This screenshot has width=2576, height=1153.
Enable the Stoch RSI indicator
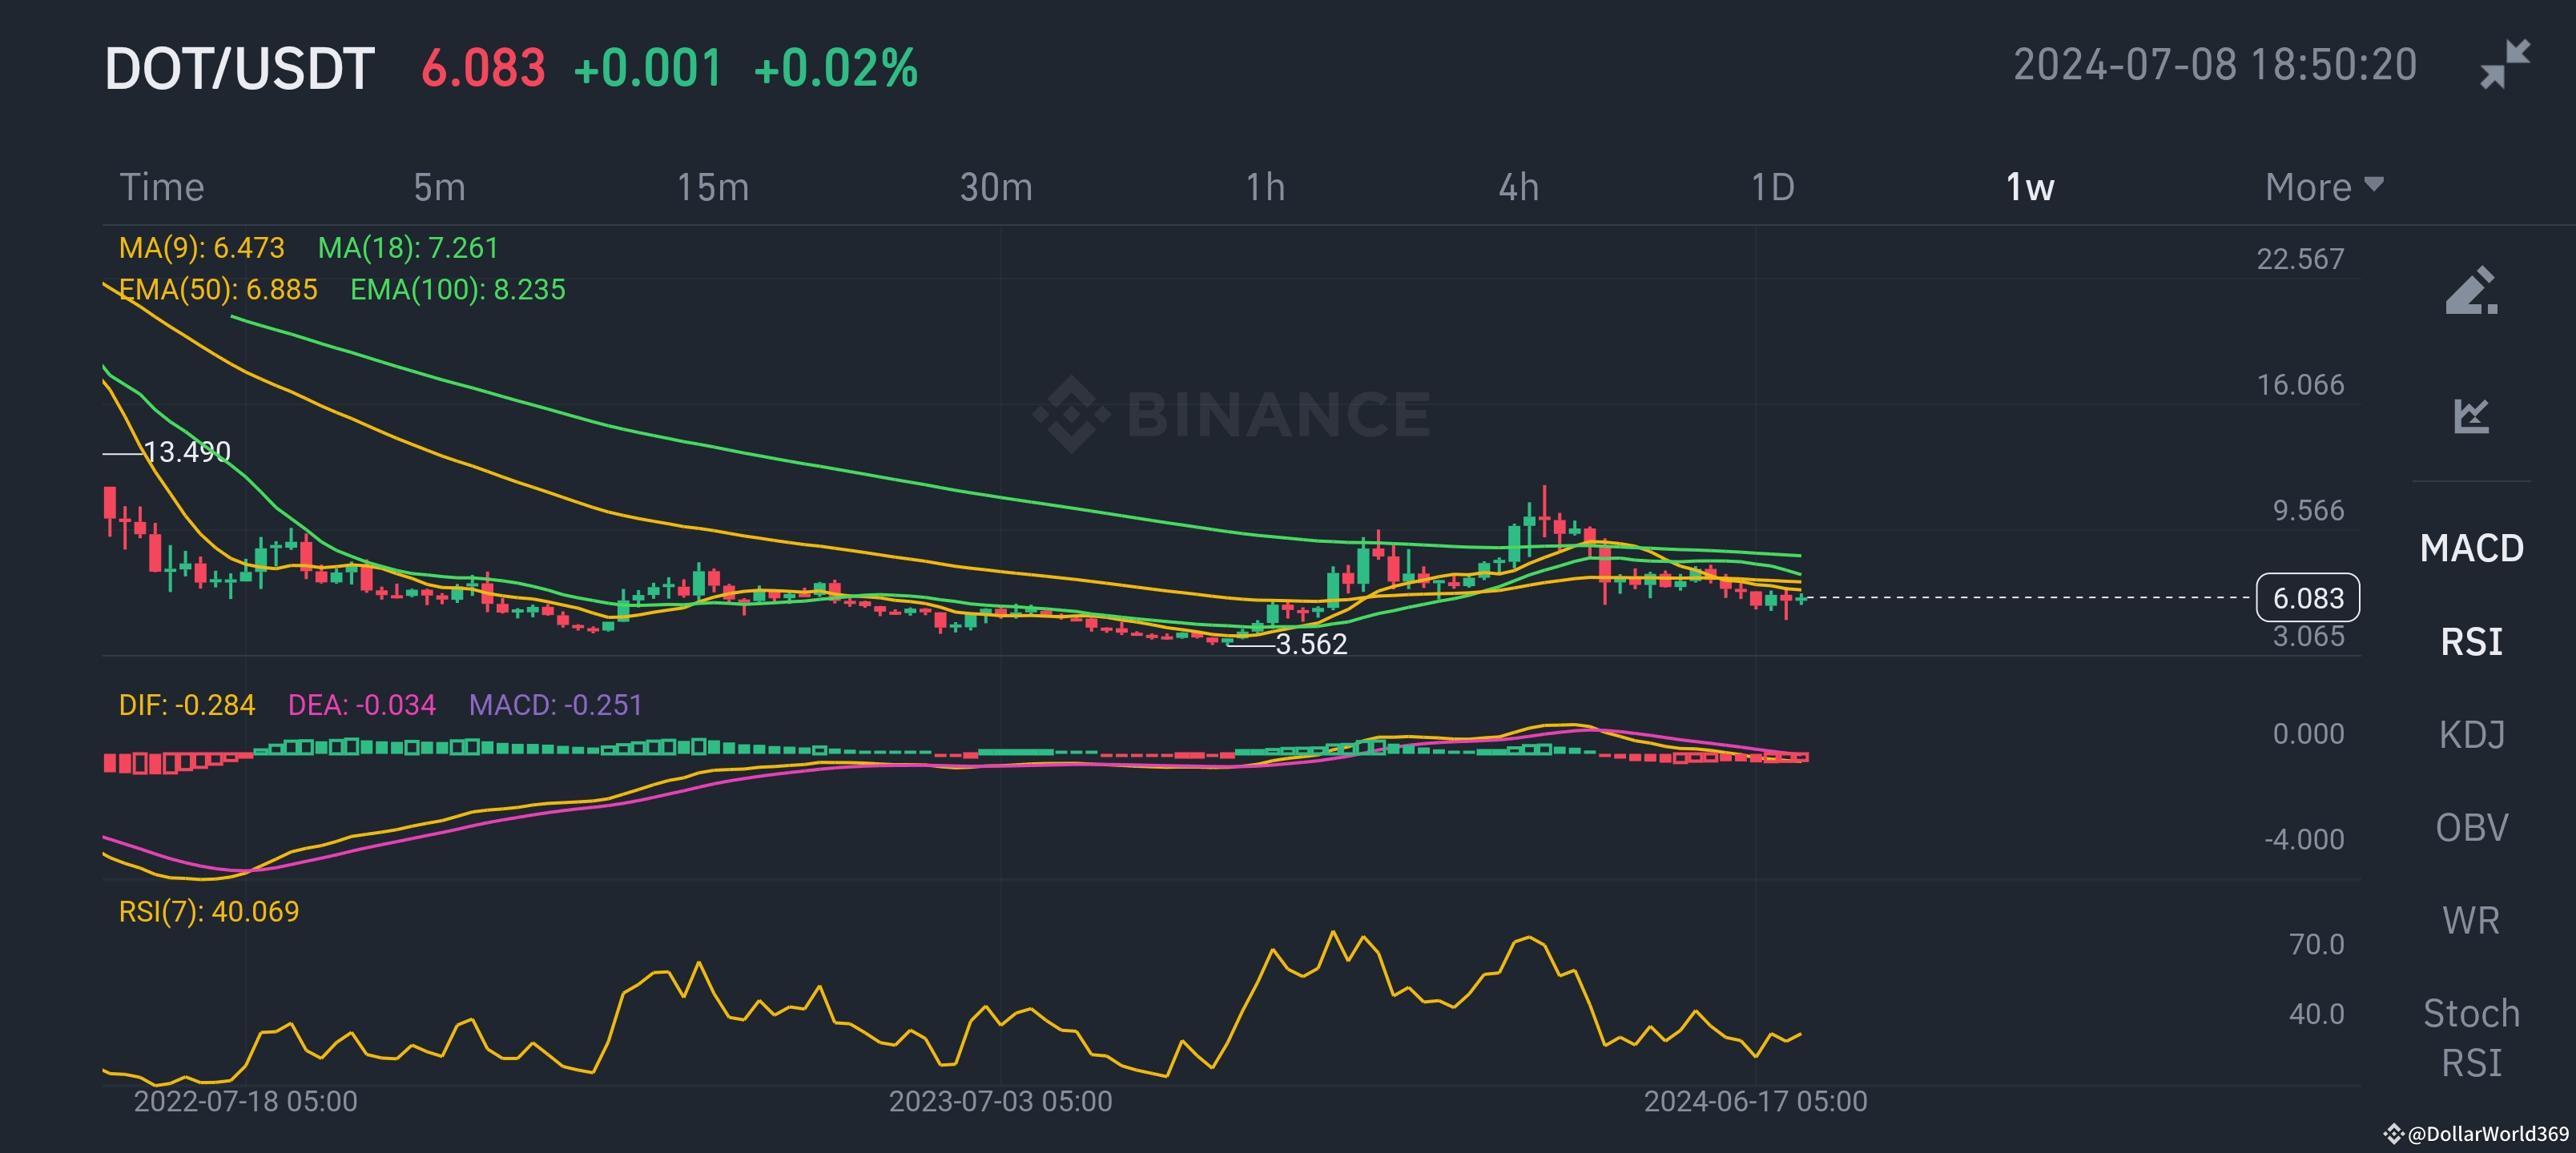coord(2471,1037)
